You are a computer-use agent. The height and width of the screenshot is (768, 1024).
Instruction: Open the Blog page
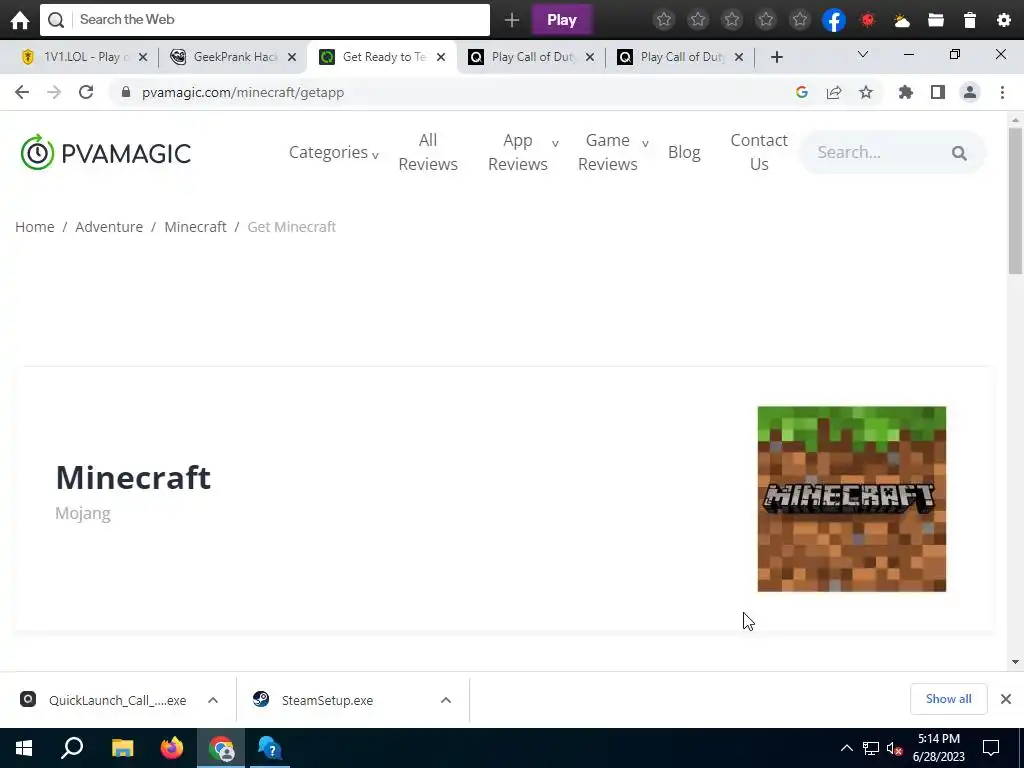click(x=684, y=152)
